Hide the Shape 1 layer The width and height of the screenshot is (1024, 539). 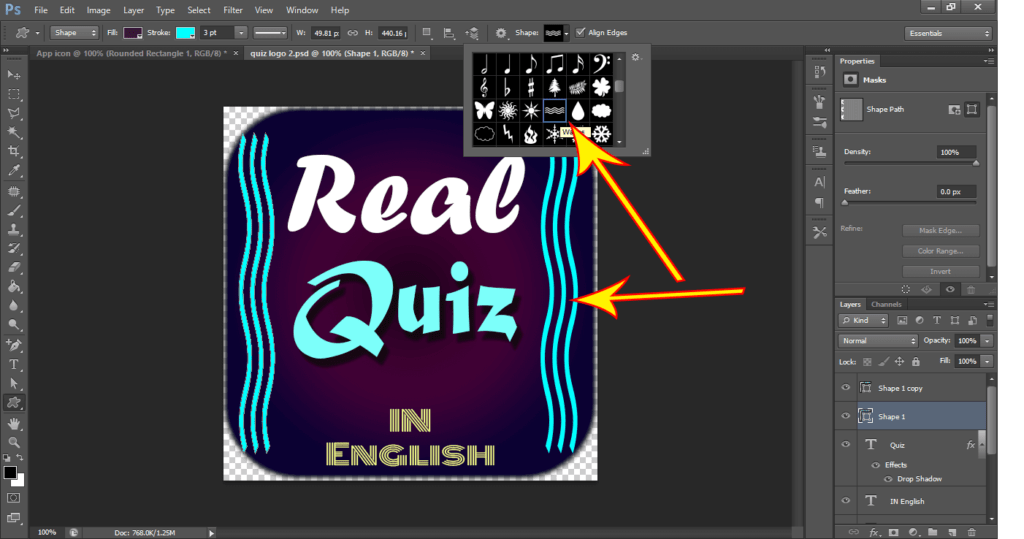point(846,416)
